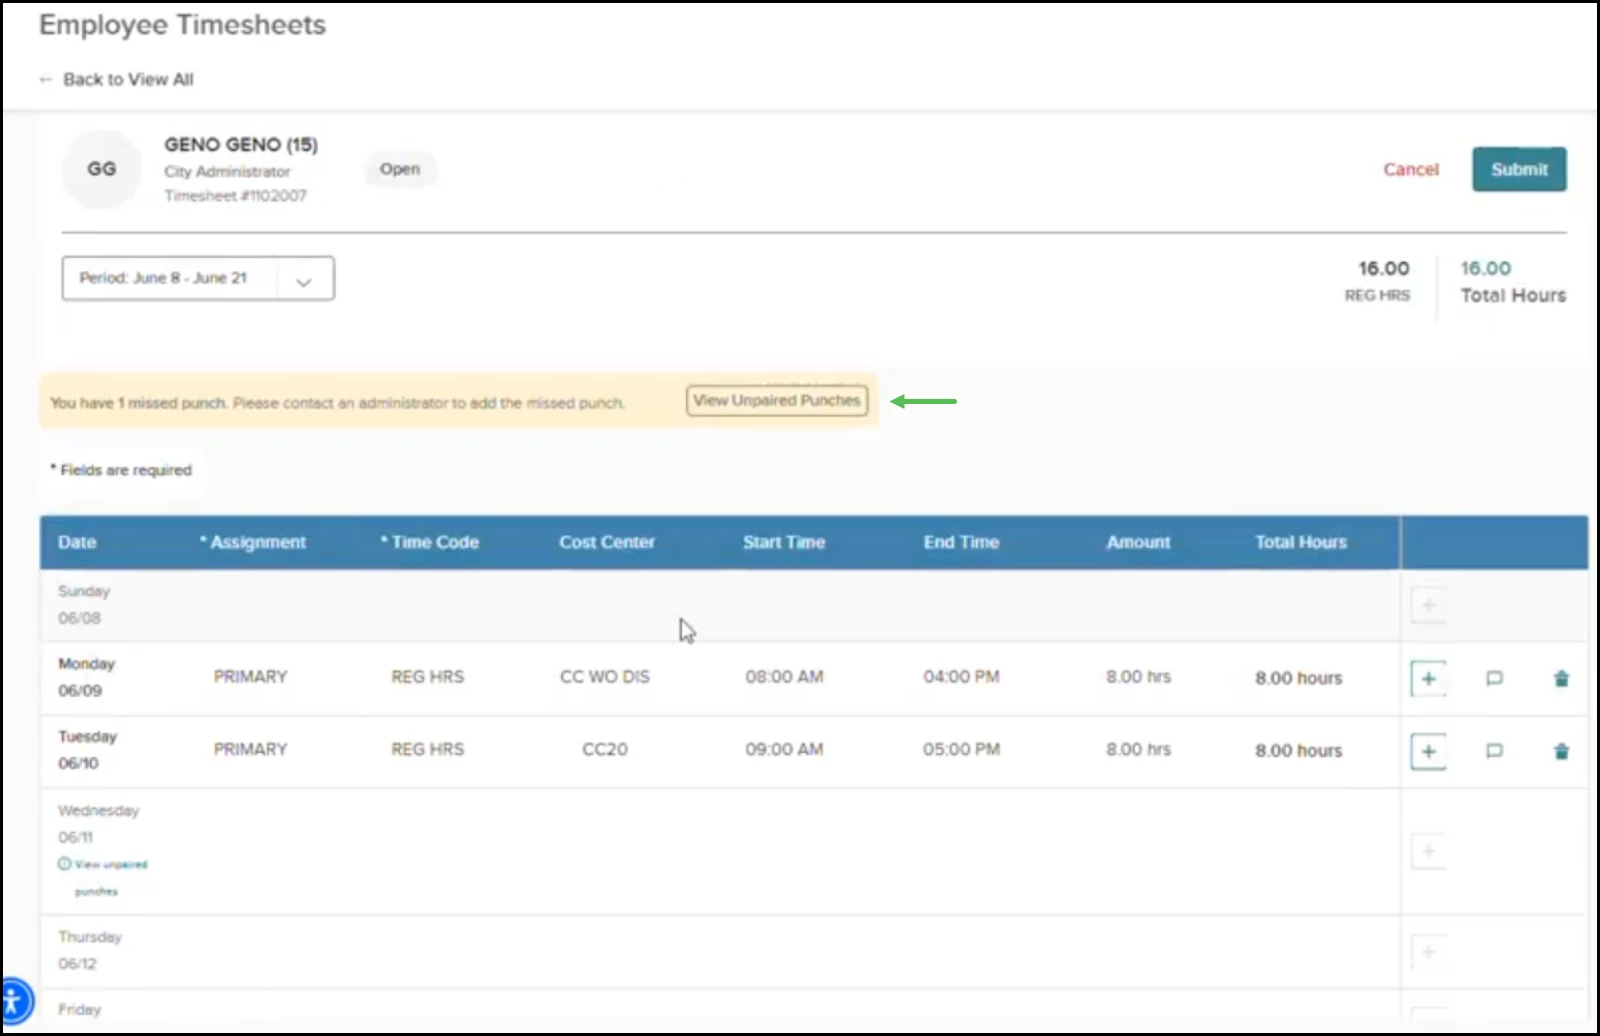Click the Assignment column header
The image size is (1600, 1036).
tap(254, 542)
